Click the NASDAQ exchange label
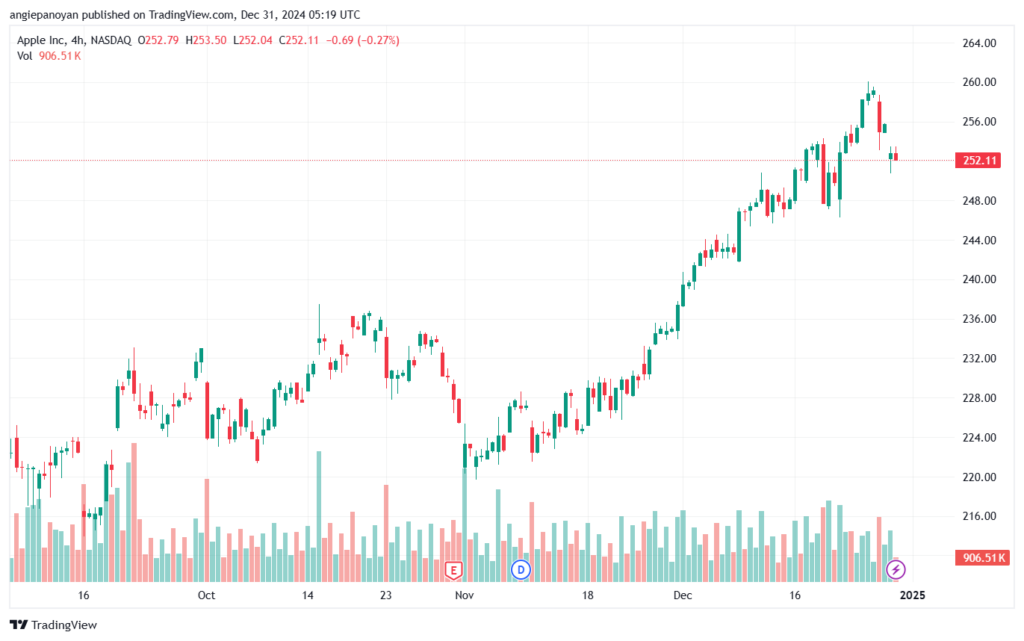Image resolution: width=1024 pixels, height=641 pixels. [110, 40]
